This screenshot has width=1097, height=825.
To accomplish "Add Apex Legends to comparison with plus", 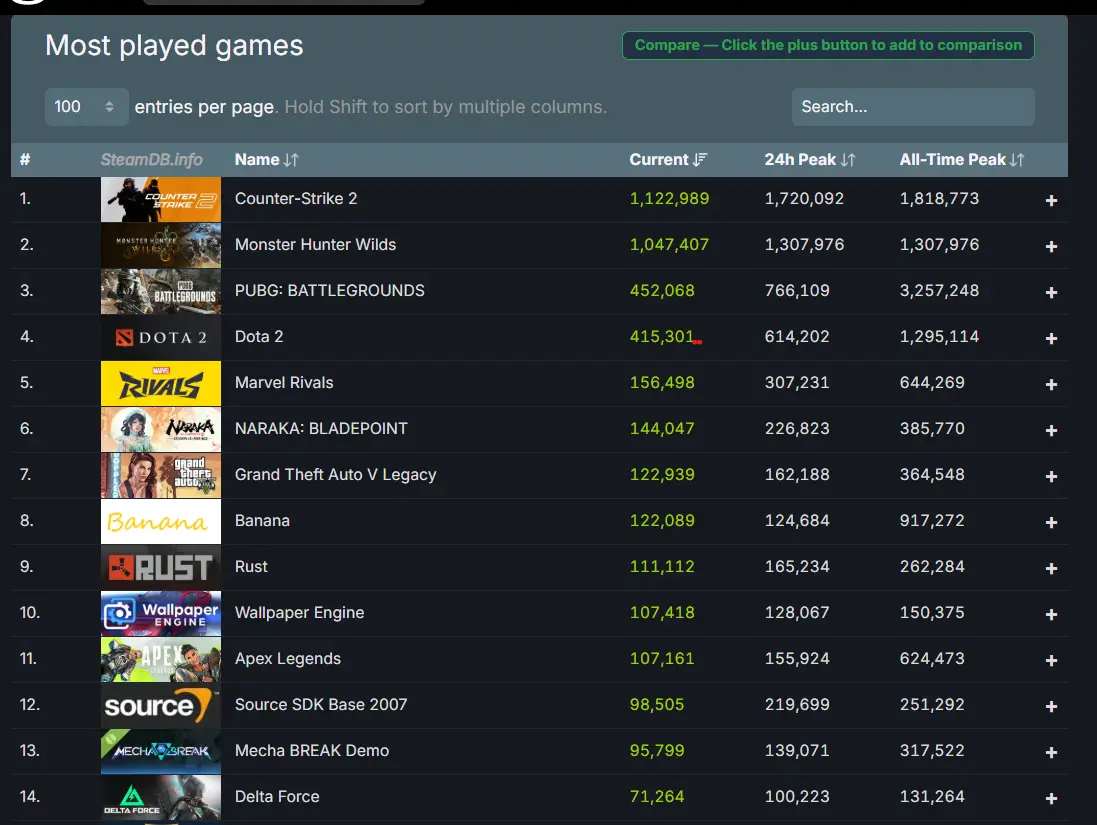I will point(1051,661).
